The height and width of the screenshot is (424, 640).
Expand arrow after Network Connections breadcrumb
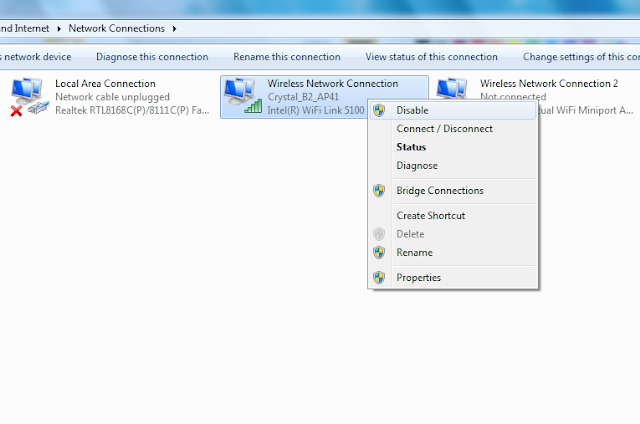coord(175,29)
